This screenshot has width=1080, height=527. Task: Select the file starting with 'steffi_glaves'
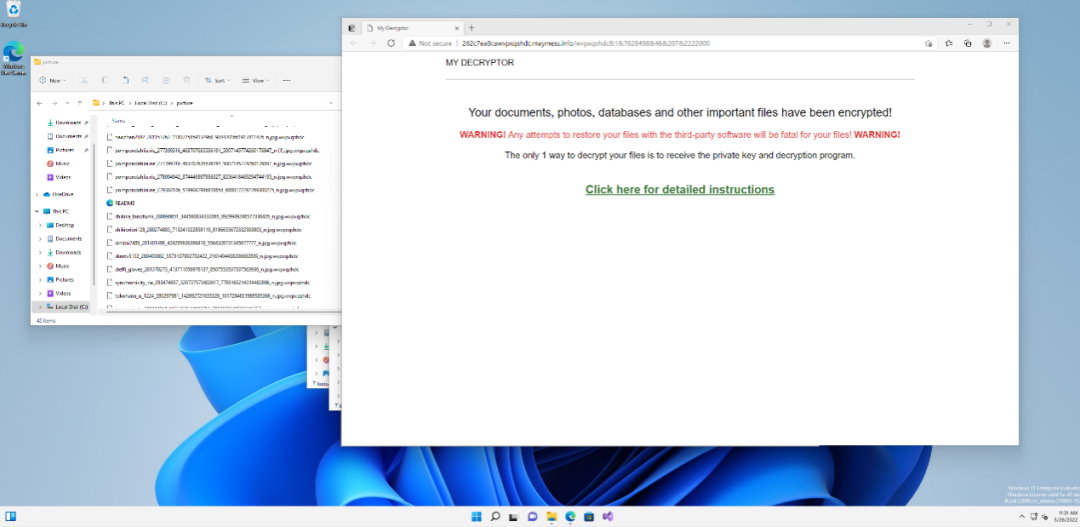click(203, 269)
